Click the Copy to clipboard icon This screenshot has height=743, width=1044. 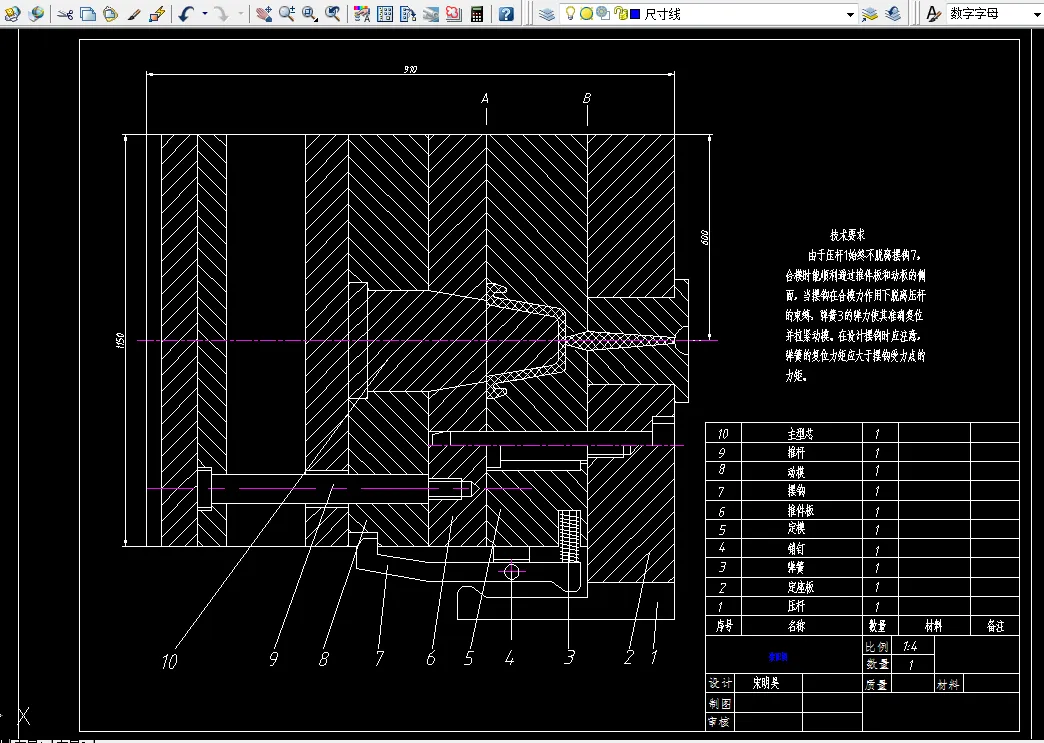[x=88, y=13]
